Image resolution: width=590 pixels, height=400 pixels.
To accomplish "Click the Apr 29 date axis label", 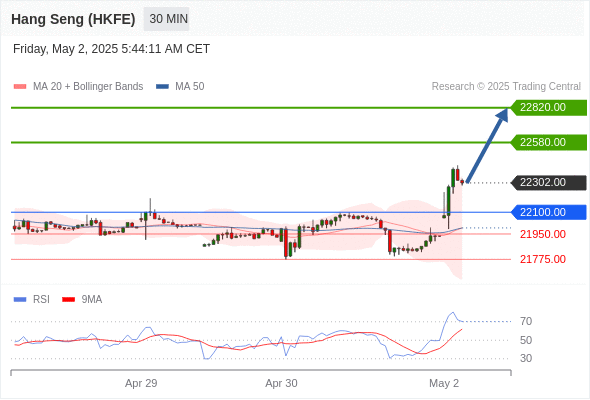I will 141,383.
